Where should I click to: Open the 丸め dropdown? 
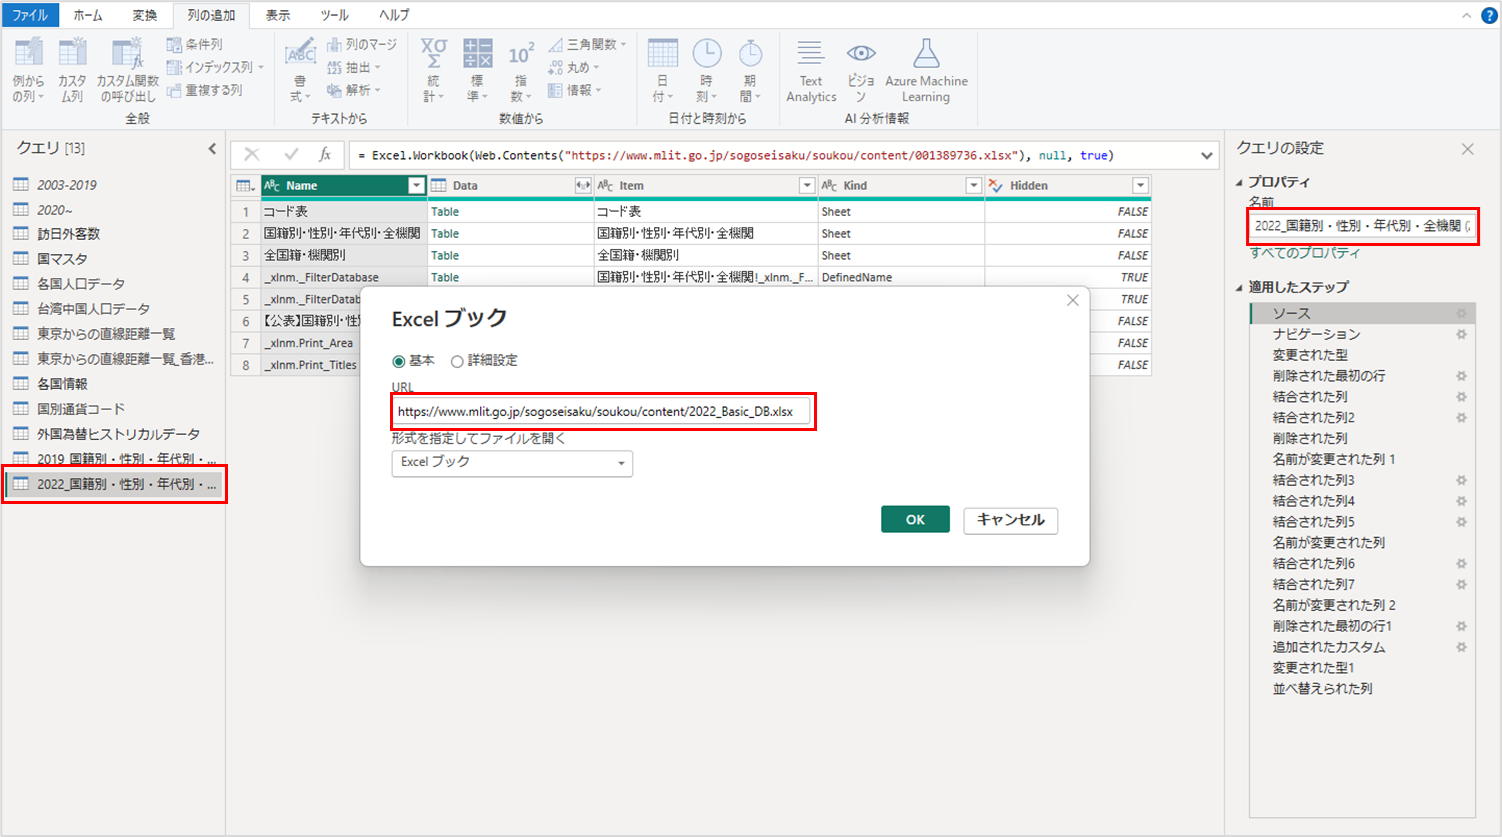point(574,67)
